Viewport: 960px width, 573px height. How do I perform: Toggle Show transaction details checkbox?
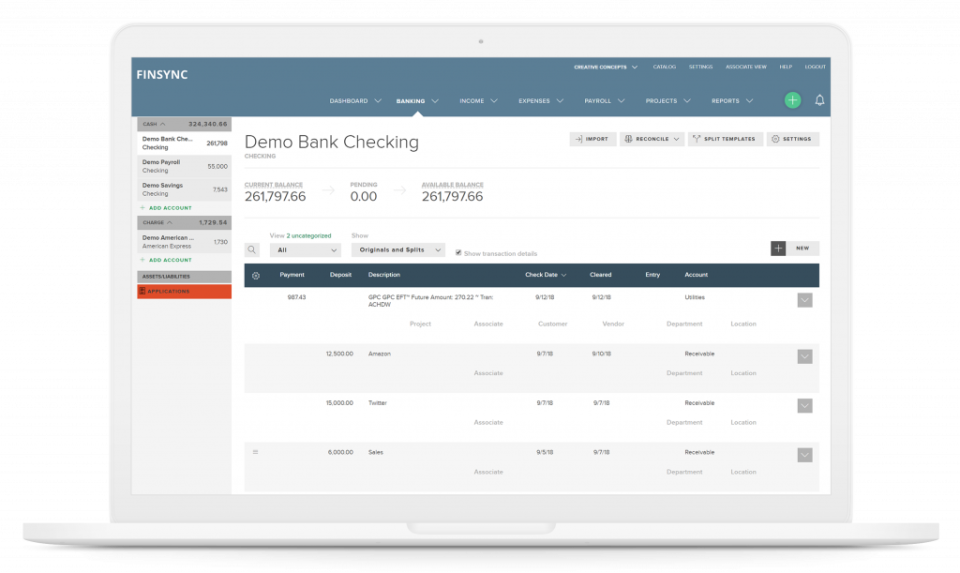coord(458,253)
